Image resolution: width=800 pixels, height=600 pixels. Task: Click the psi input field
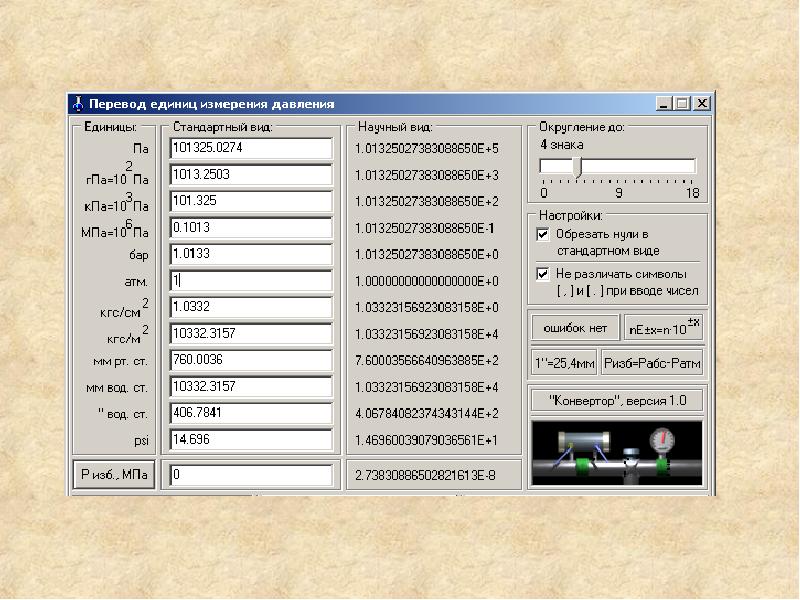[x=250, y=439]
